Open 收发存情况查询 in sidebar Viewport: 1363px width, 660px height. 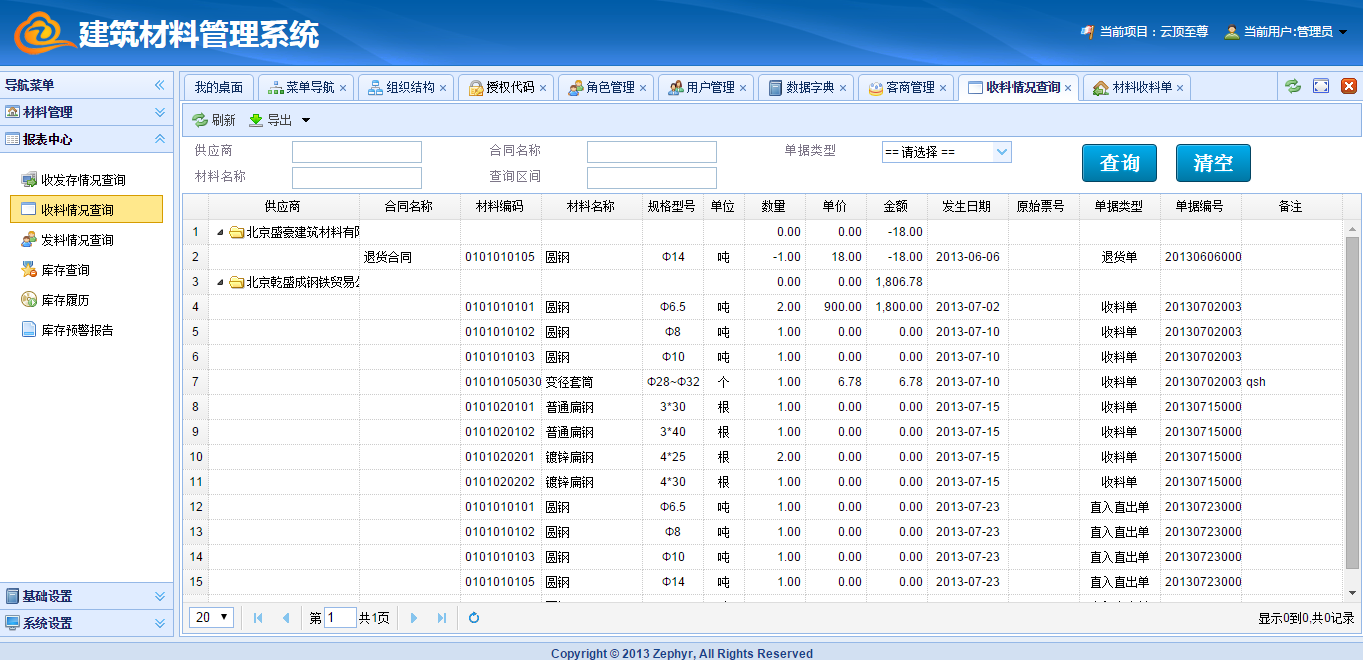[x=83, y=180]
